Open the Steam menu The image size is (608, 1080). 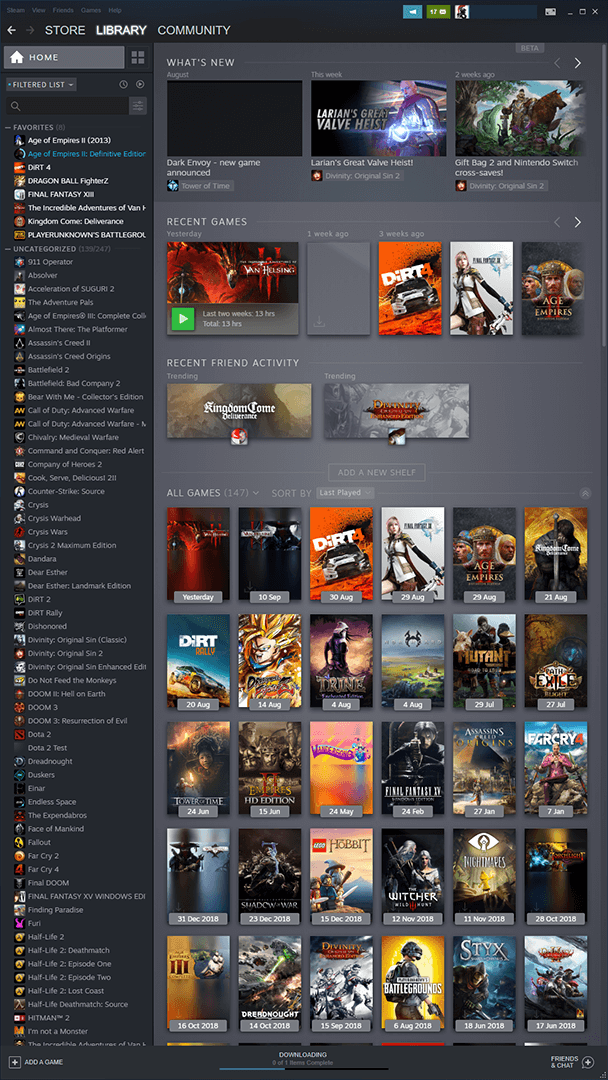16,10
